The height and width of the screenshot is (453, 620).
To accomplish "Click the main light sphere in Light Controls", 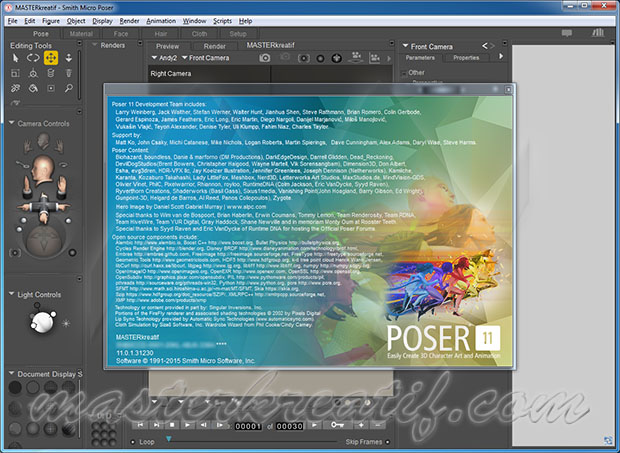I will [x=42, y=322].
